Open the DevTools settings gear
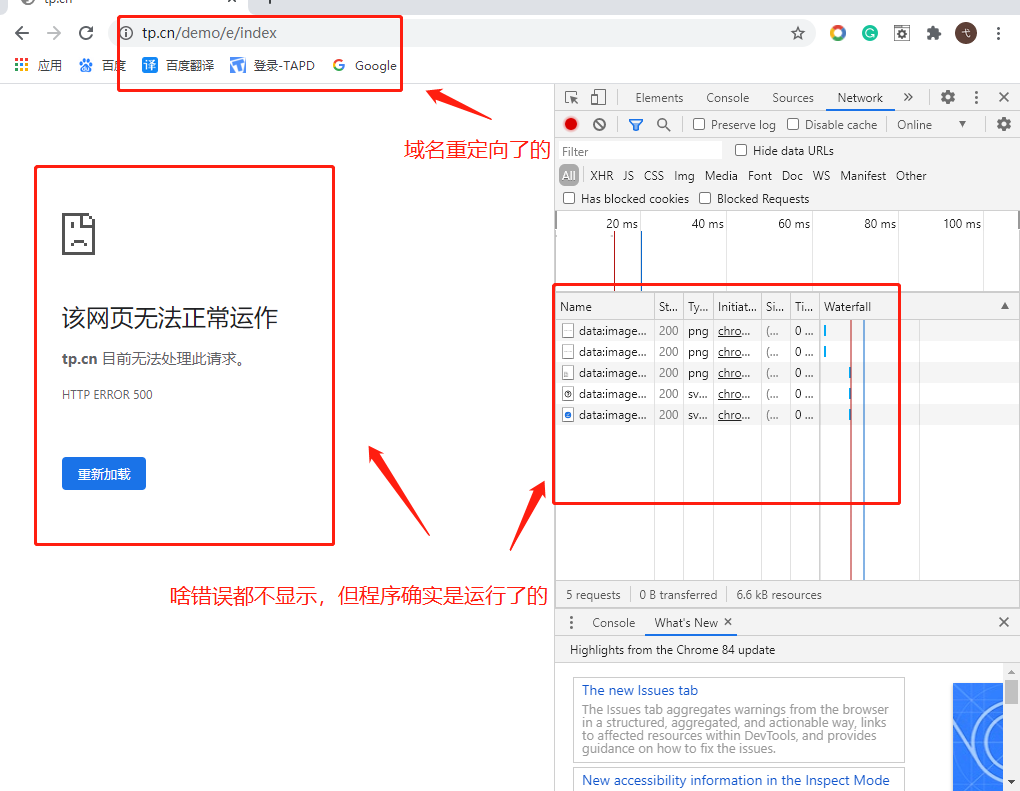This screenshot has width=1020, height=791. [x=946, y=97]
